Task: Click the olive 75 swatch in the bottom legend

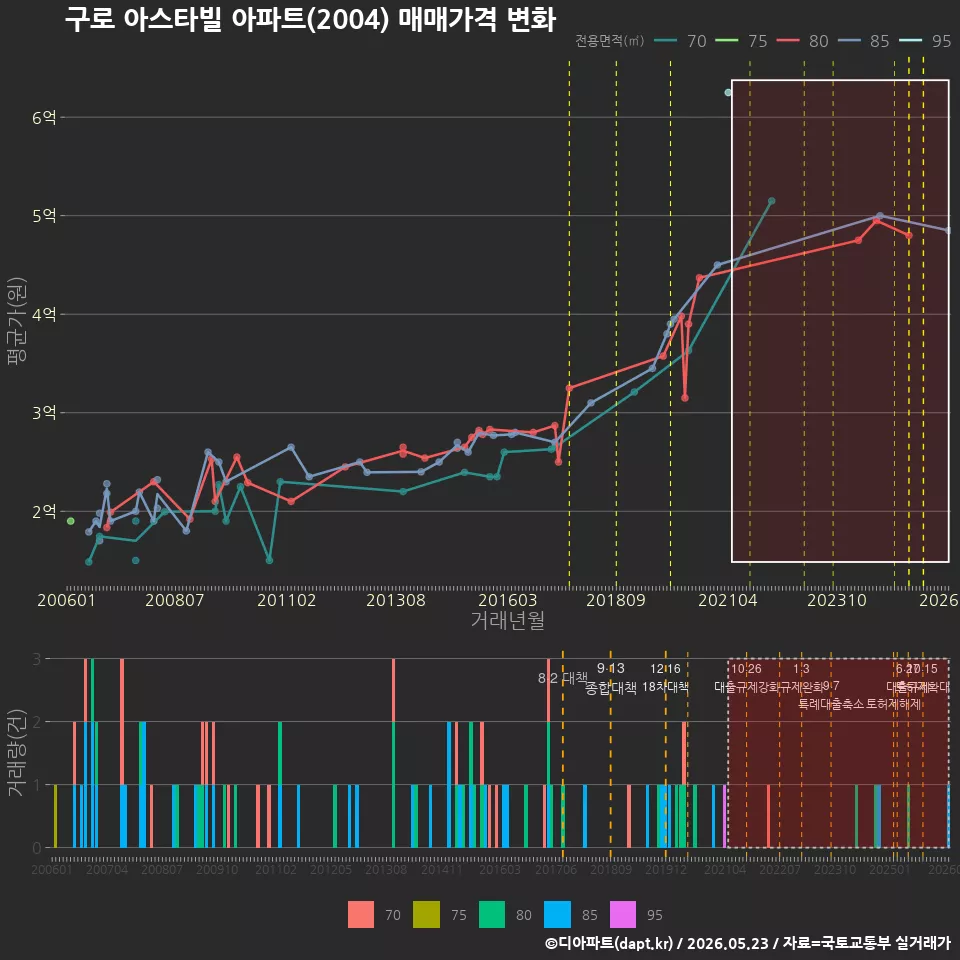Action: pos(426,915)
